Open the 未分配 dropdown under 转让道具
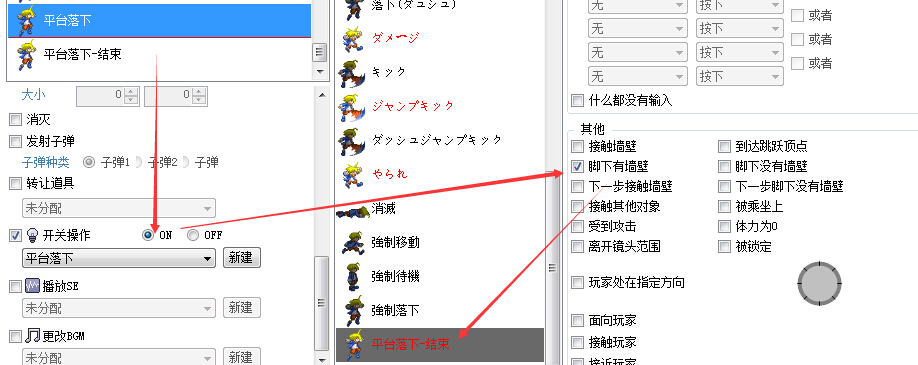The image size is (918, 365). tap(119, 208)
